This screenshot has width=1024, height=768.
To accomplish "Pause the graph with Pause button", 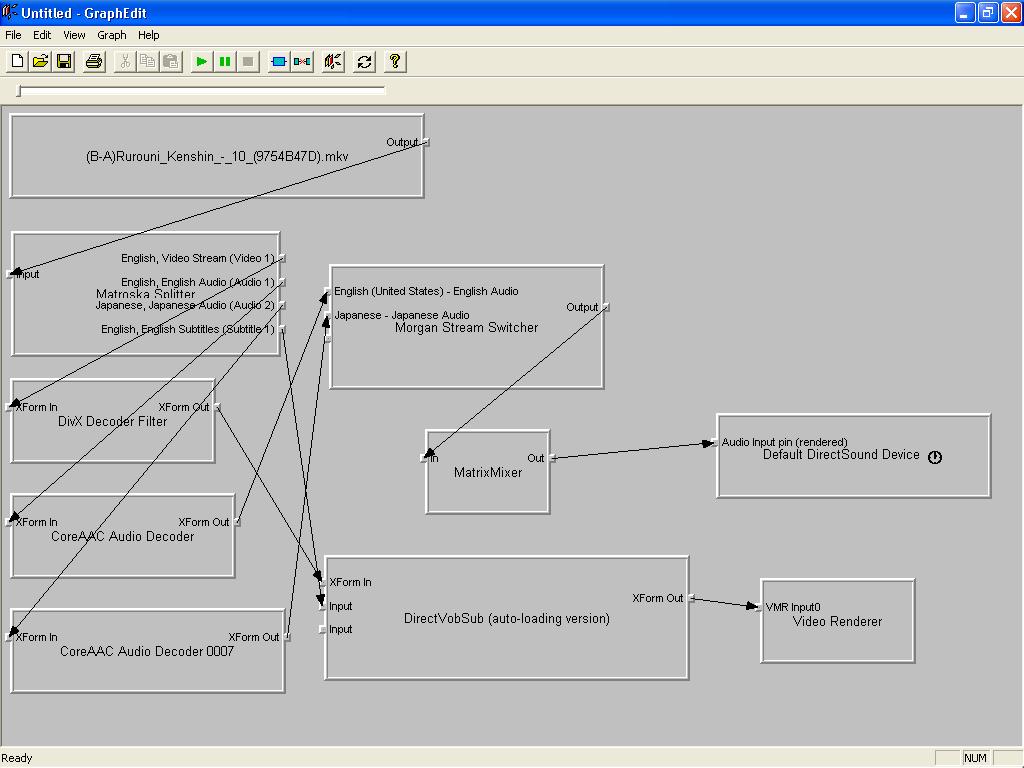I will pyautogui.click(x=225, y=61).
